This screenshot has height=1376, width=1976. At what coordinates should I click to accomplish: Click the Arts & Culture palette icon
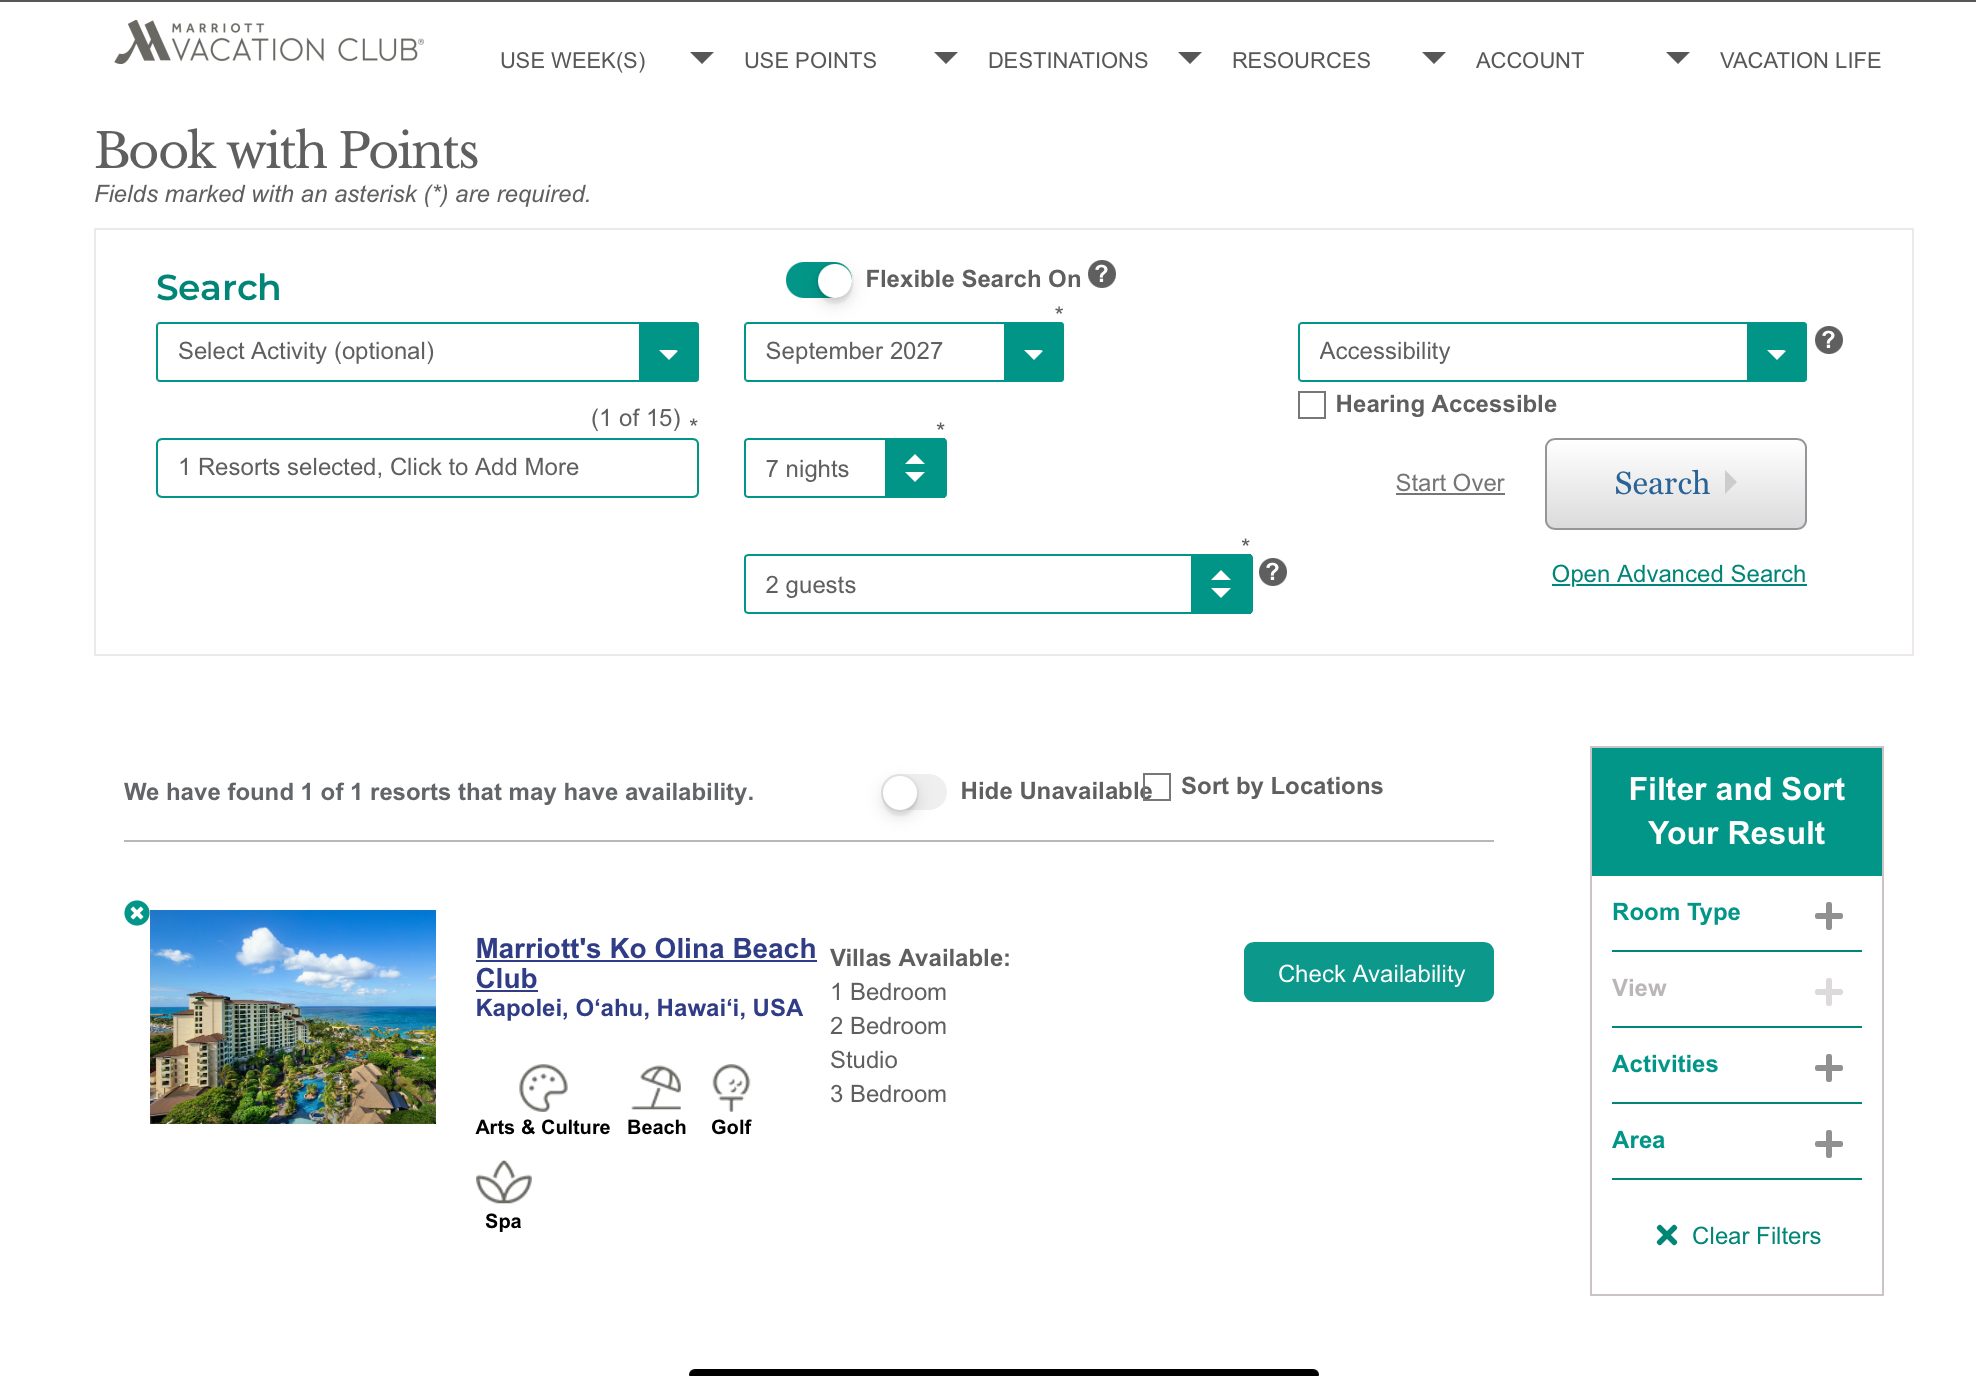click(543, 1088)
